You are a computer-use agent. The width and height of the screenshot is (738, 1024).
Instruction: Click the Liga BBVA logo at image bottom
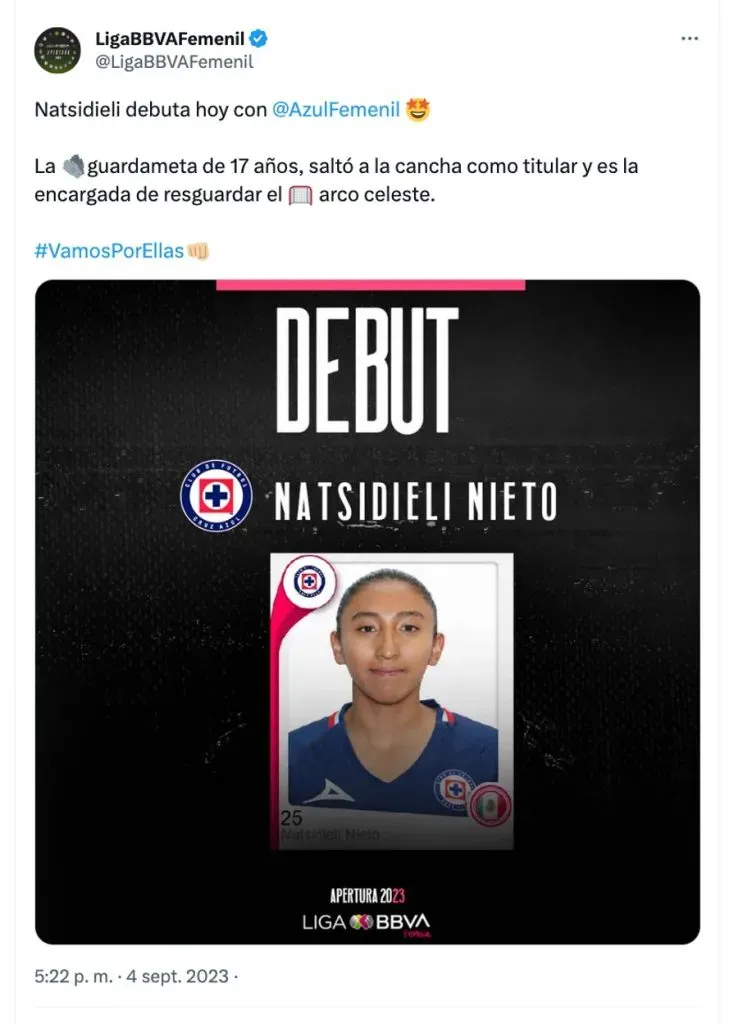tap(366, 922)
